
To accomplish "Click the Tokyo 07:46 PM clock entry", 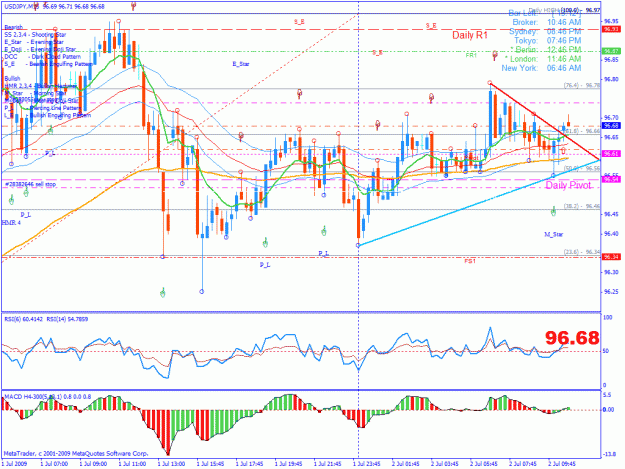I will point(548,41).
